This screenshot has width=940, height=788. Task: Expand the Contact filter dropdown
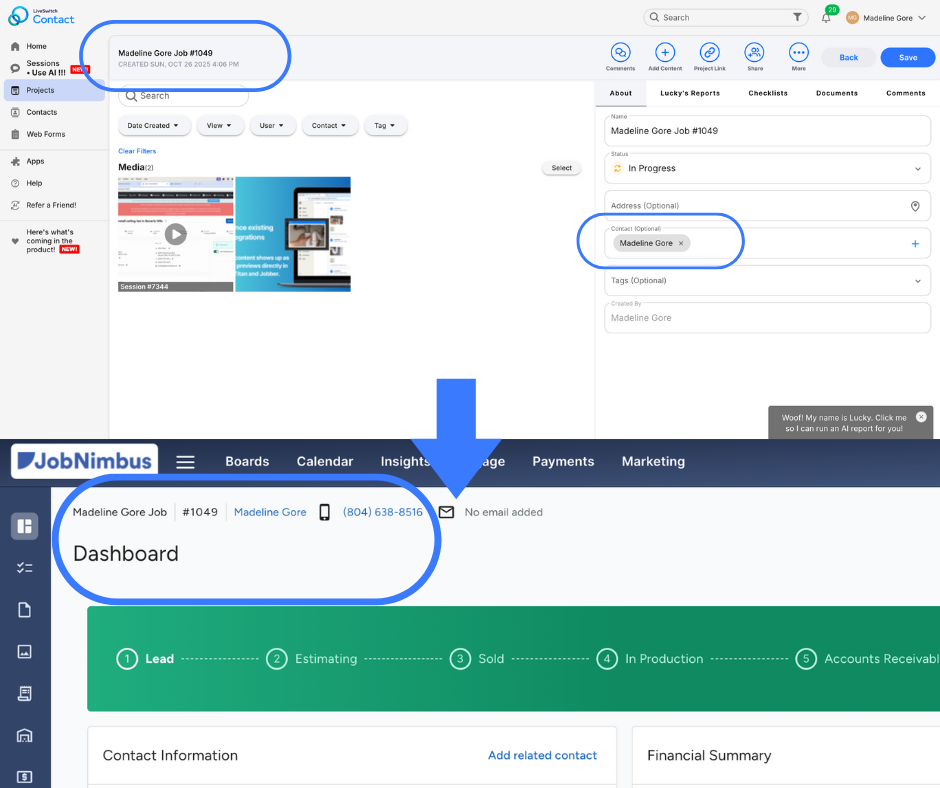click(330, 125)
